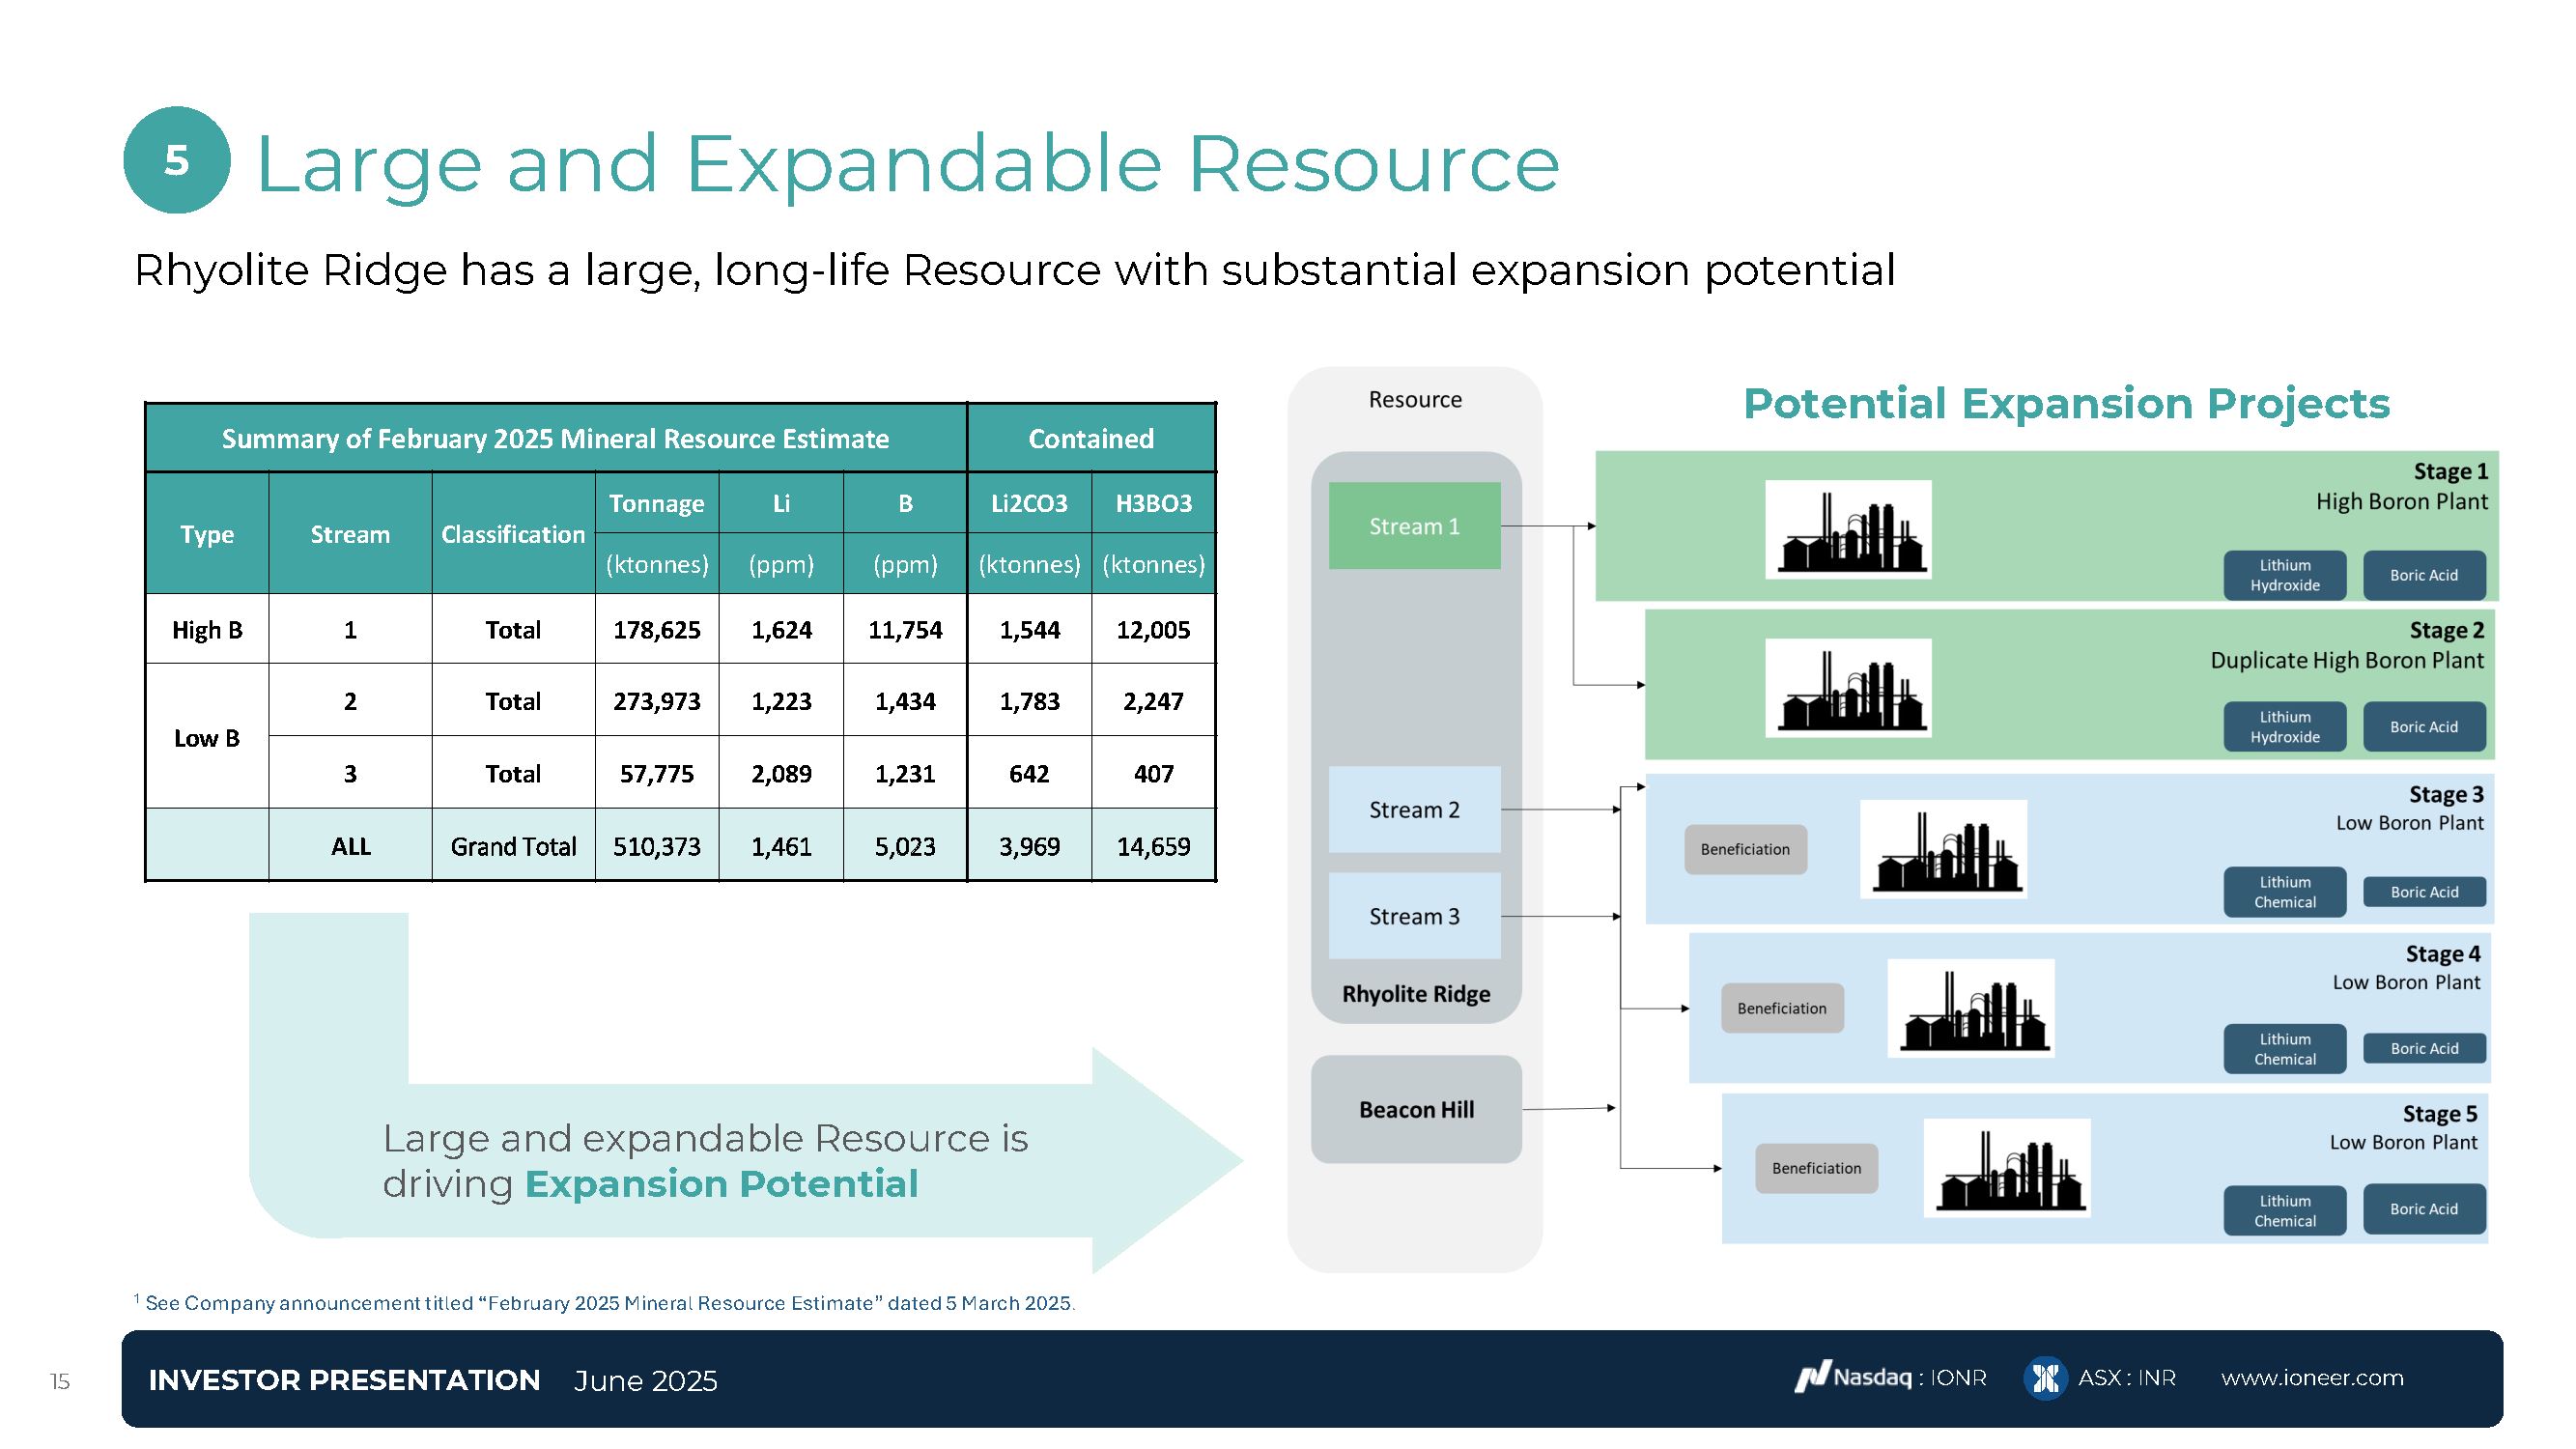Click the teal number 5 circle badge

tap(177, 160)
